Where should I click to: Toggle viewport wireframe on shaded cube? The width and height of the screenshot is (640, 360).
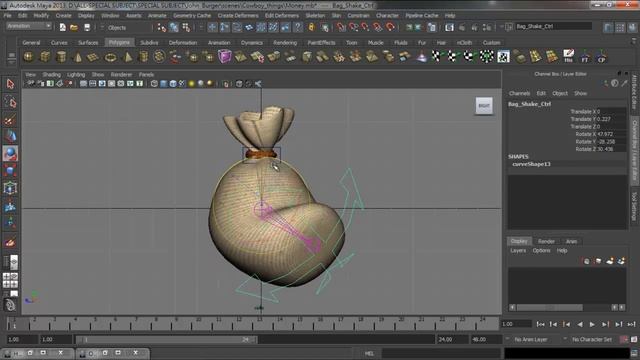(173, 84)
